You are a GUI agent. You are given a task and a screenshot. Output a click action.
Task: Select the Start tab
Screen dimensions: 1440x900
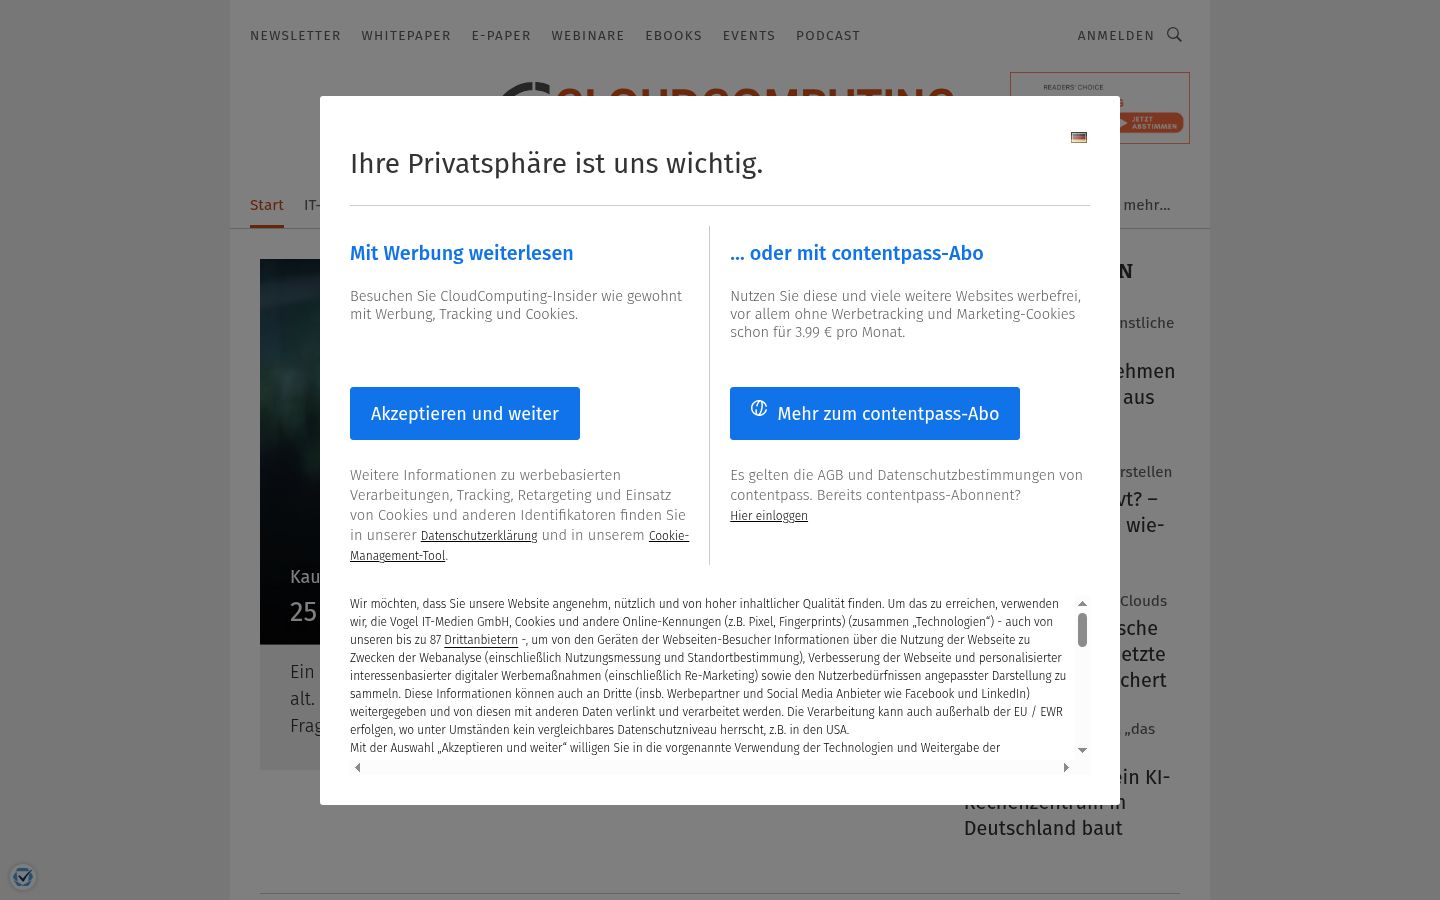[267, 205]
